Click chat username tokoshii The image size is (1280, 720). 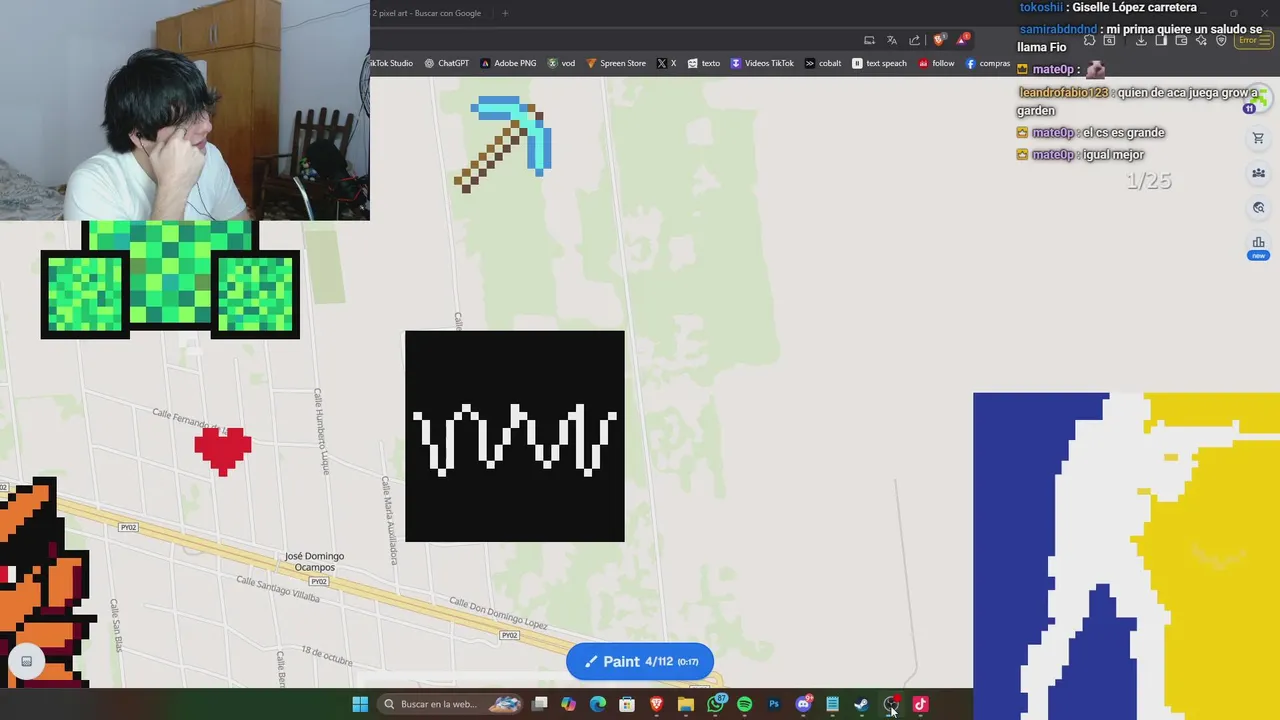(x=1042, y=7)
